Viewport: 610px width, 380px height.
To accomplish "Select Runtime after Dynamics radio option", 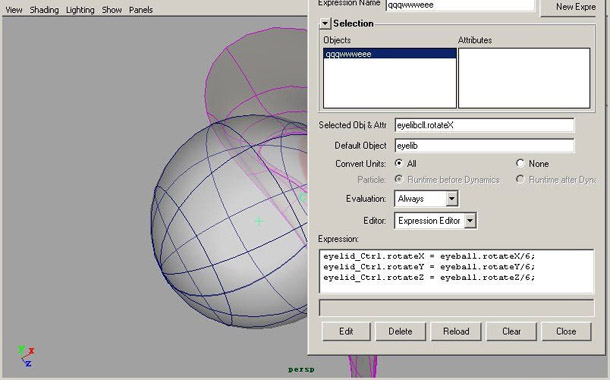I will pyautogui.click(x=520, y=179).
